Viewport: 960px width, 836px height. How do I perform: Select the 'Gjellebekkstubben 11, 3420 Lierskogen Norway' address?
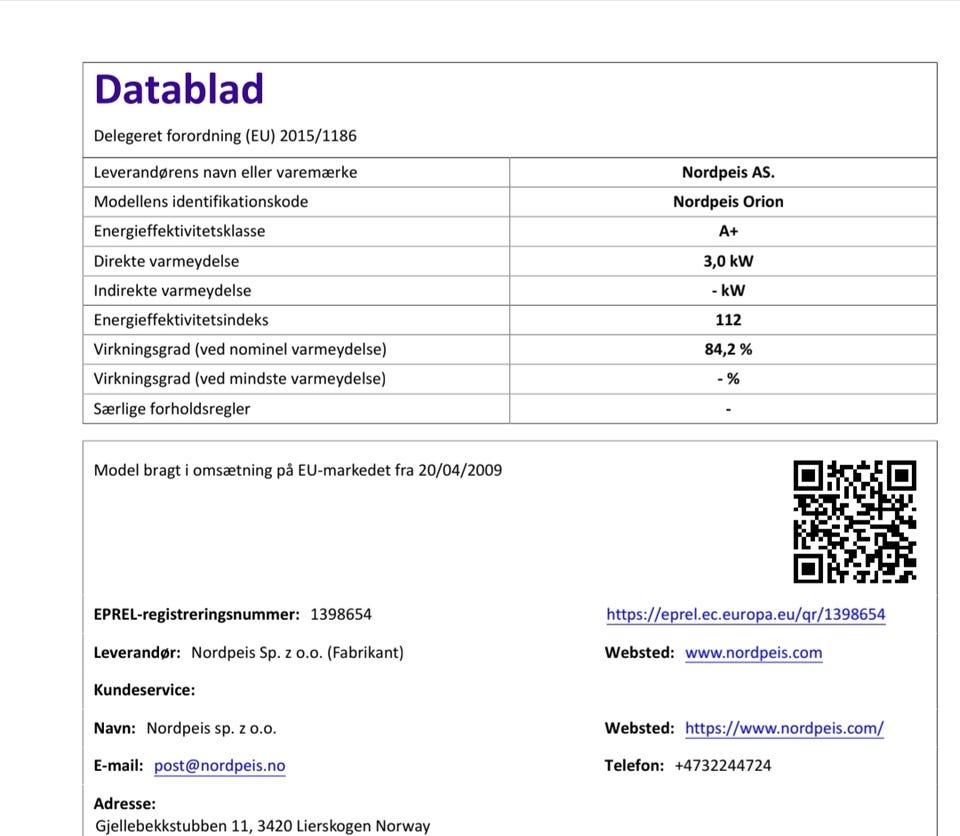click(x=263, y=826)
